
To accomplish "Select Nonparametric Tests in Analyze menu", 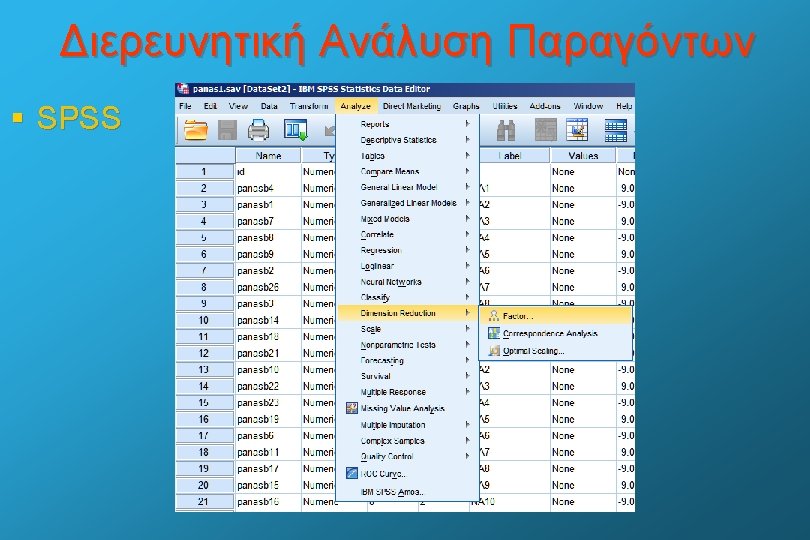I will (407, 345).
